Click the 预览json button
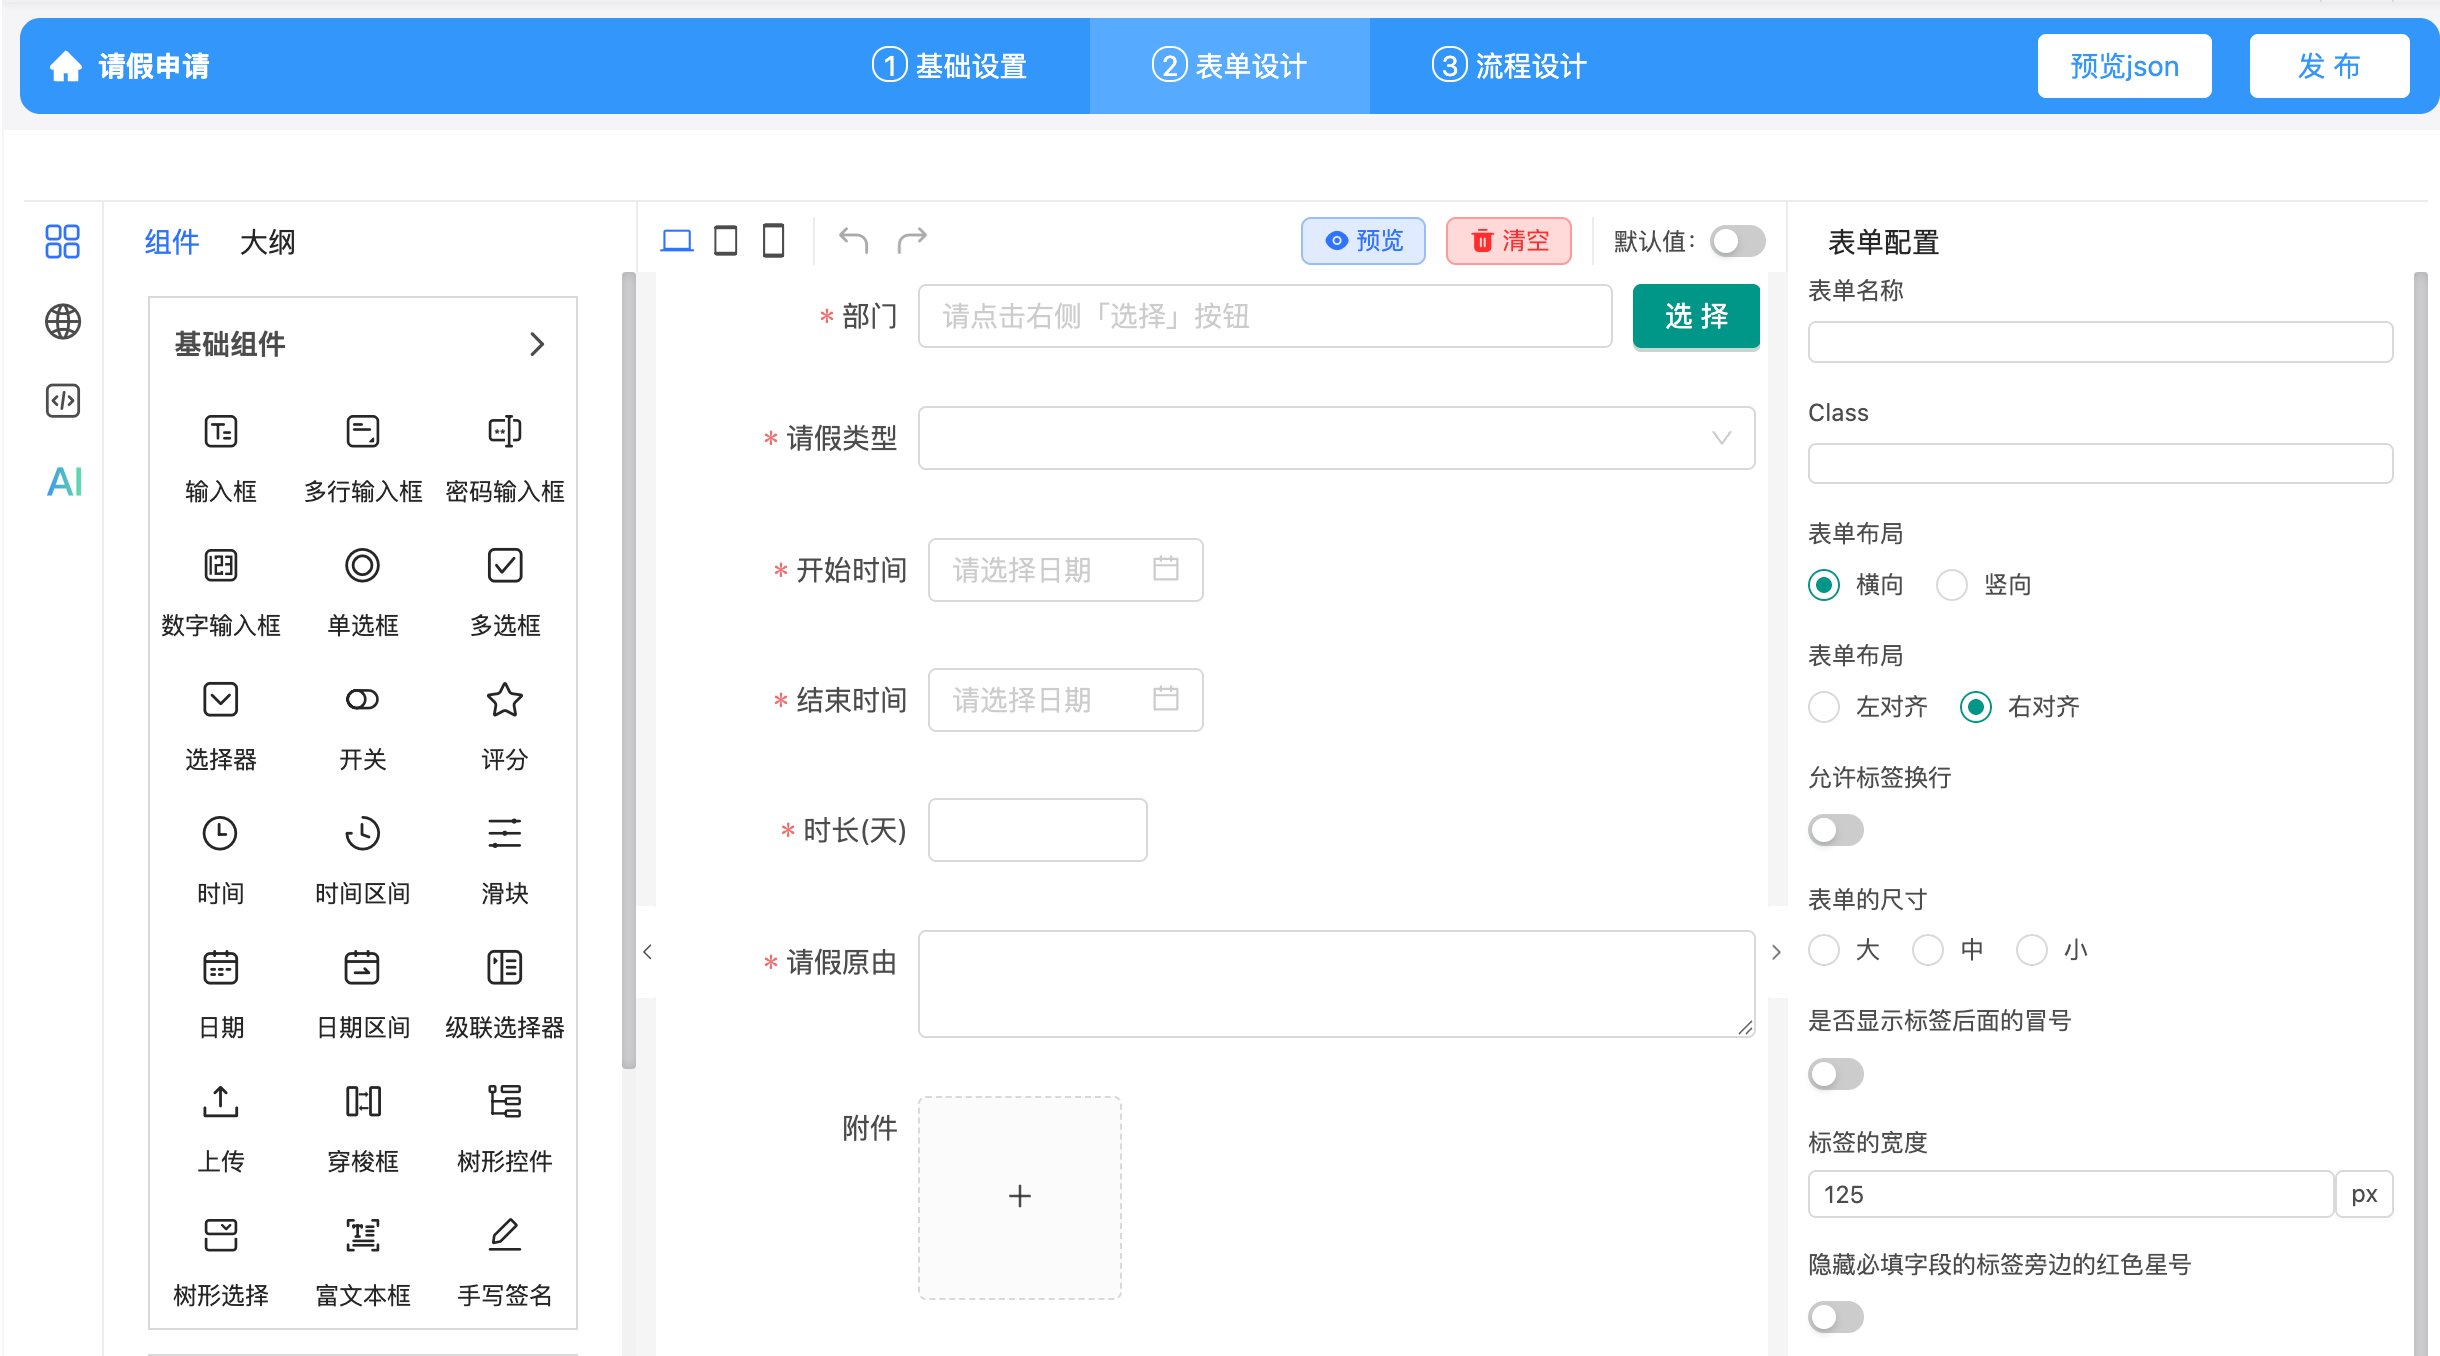This screenshot has width=2440, height=1356. tap(2125, 66)
